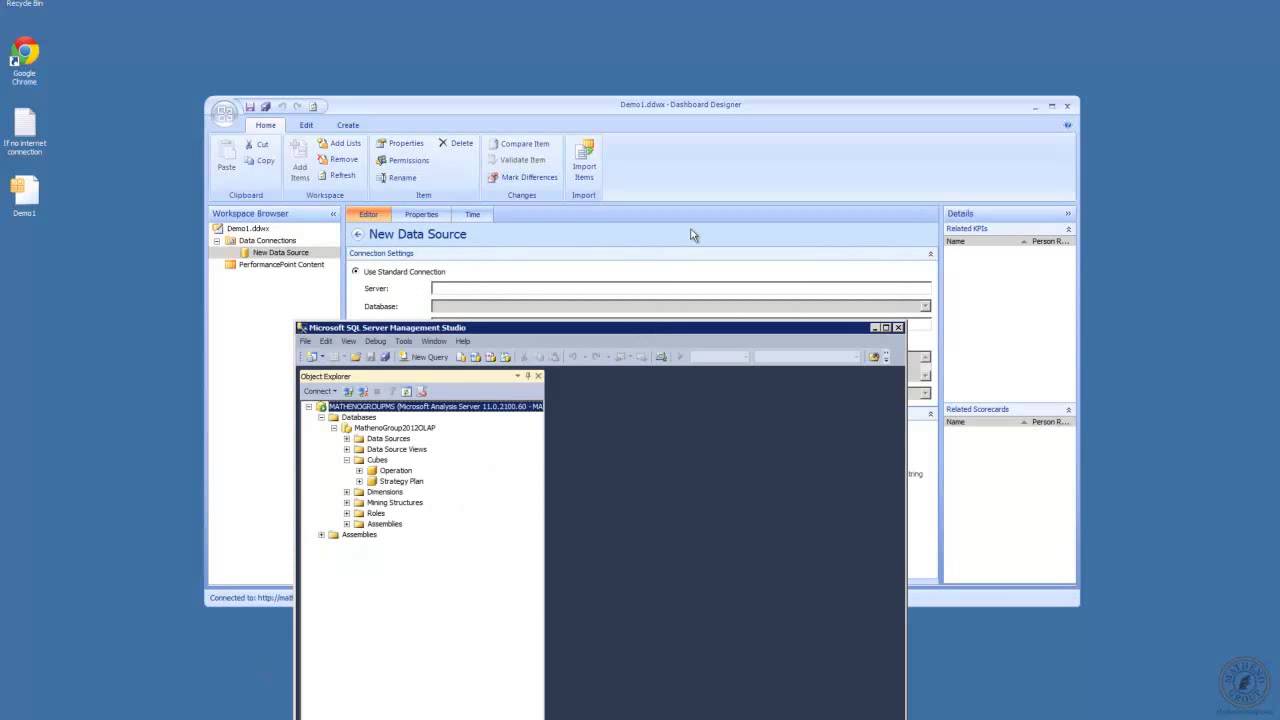Open the Connect dropdown in Object Explorer
This screenshot has width=1280, height=720.
(x=320, y=392)
